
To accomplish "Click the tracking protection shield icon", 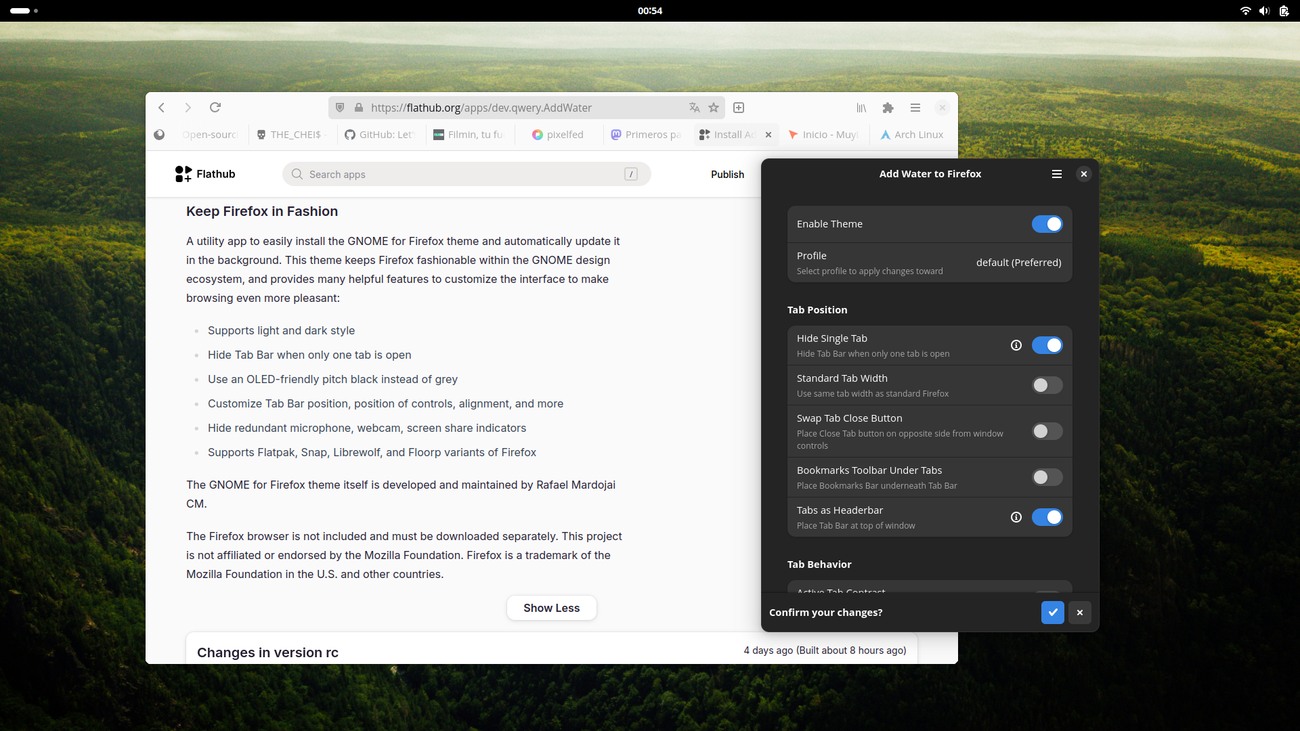I will tap(340, 108).
